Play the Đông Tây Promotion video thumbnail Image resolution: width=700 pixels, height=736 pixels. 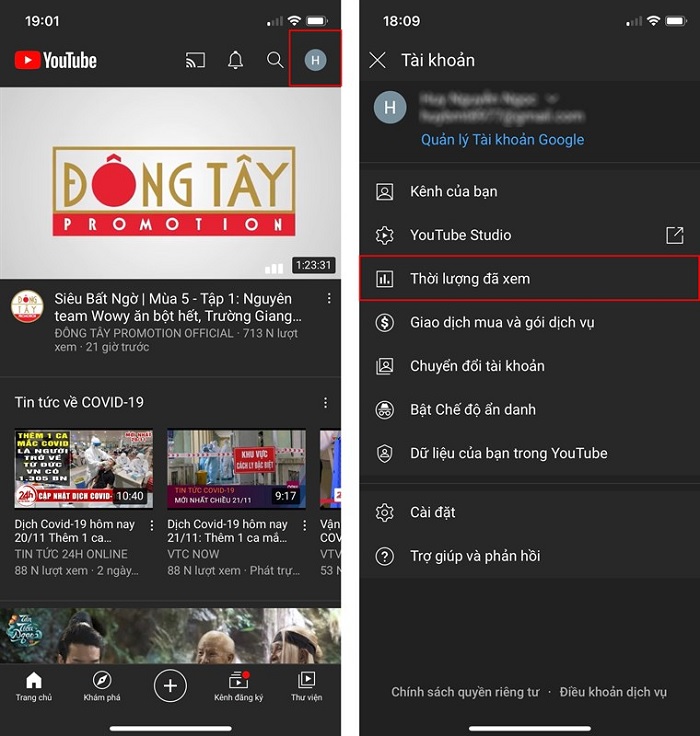(x=170, y=183)
